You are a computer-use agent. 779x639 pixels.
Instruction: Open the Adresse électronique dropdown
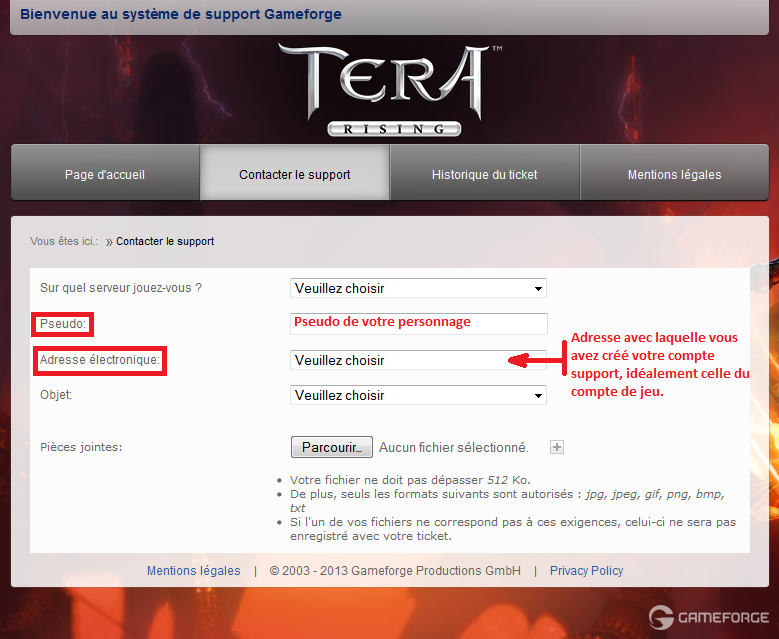point(418,360)
